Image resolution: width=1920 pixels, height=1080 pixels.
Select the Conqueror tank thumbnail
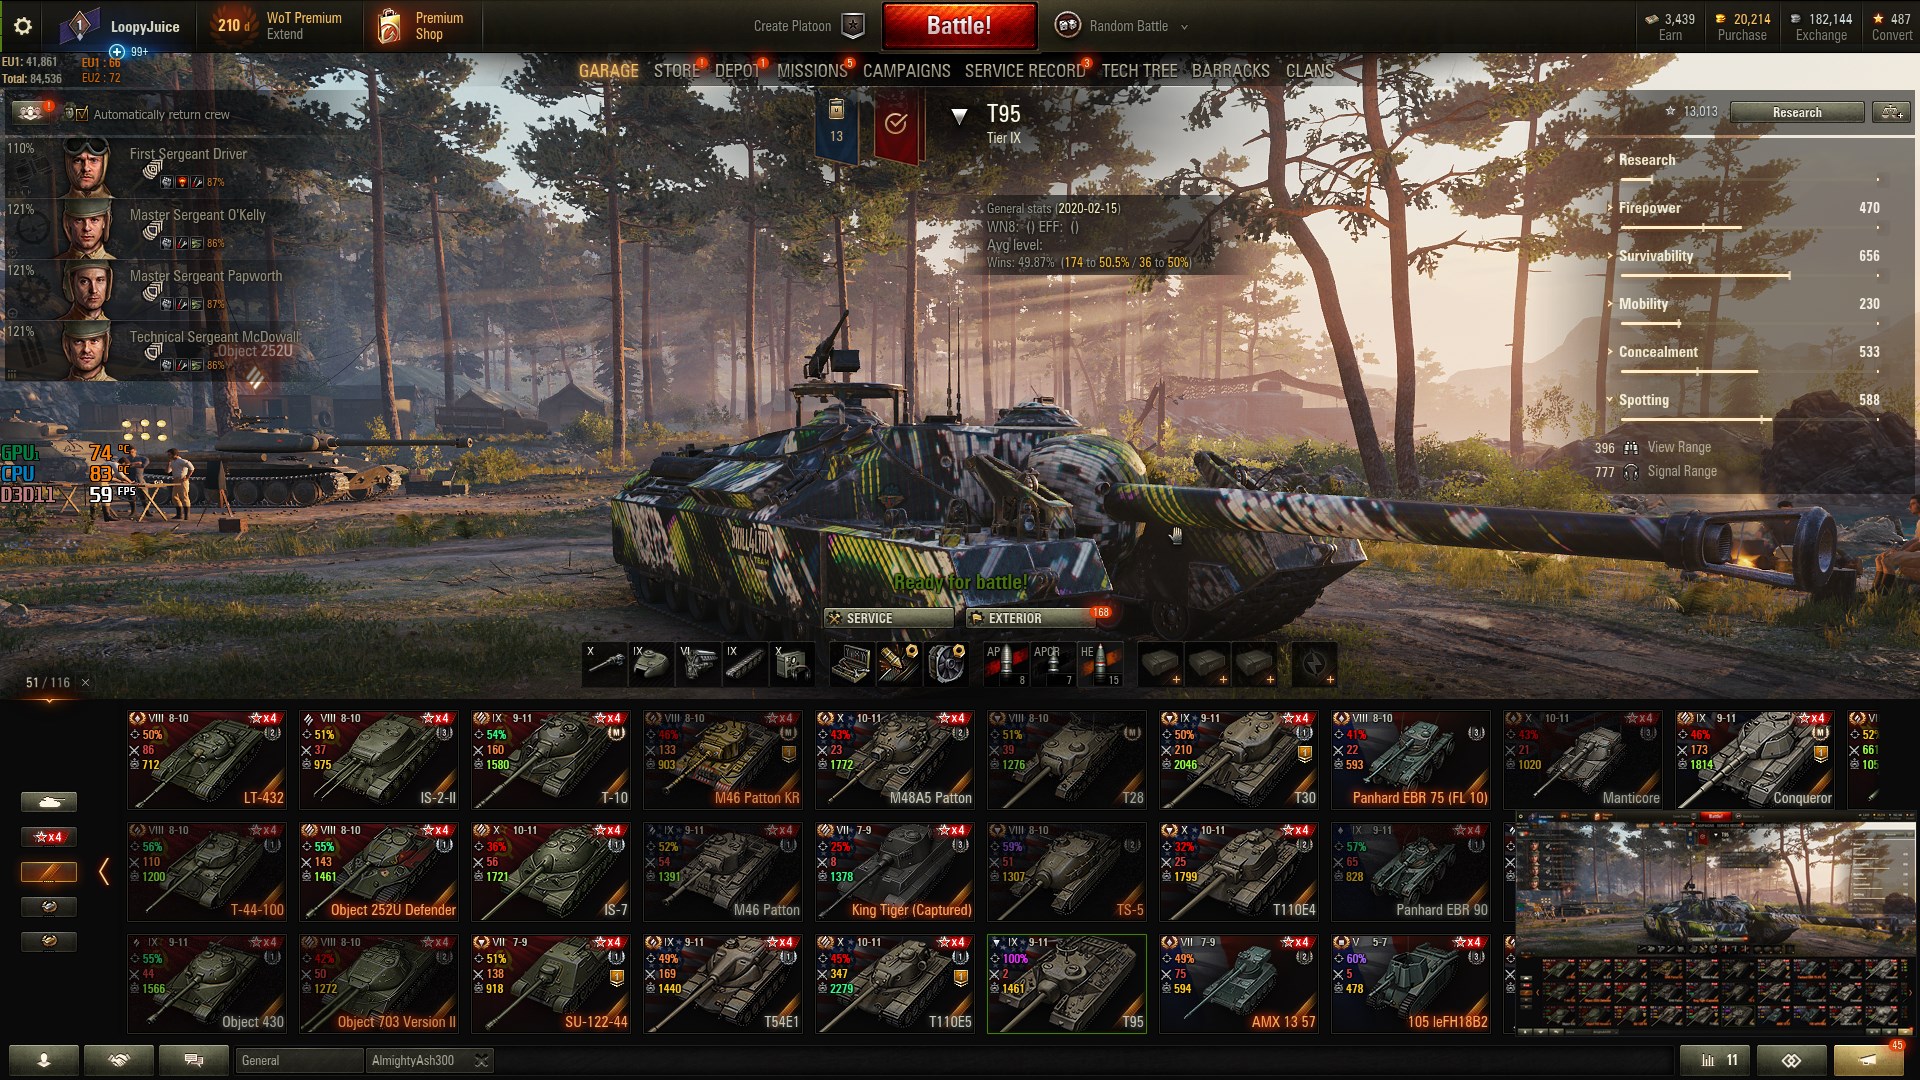(1755, 760)
